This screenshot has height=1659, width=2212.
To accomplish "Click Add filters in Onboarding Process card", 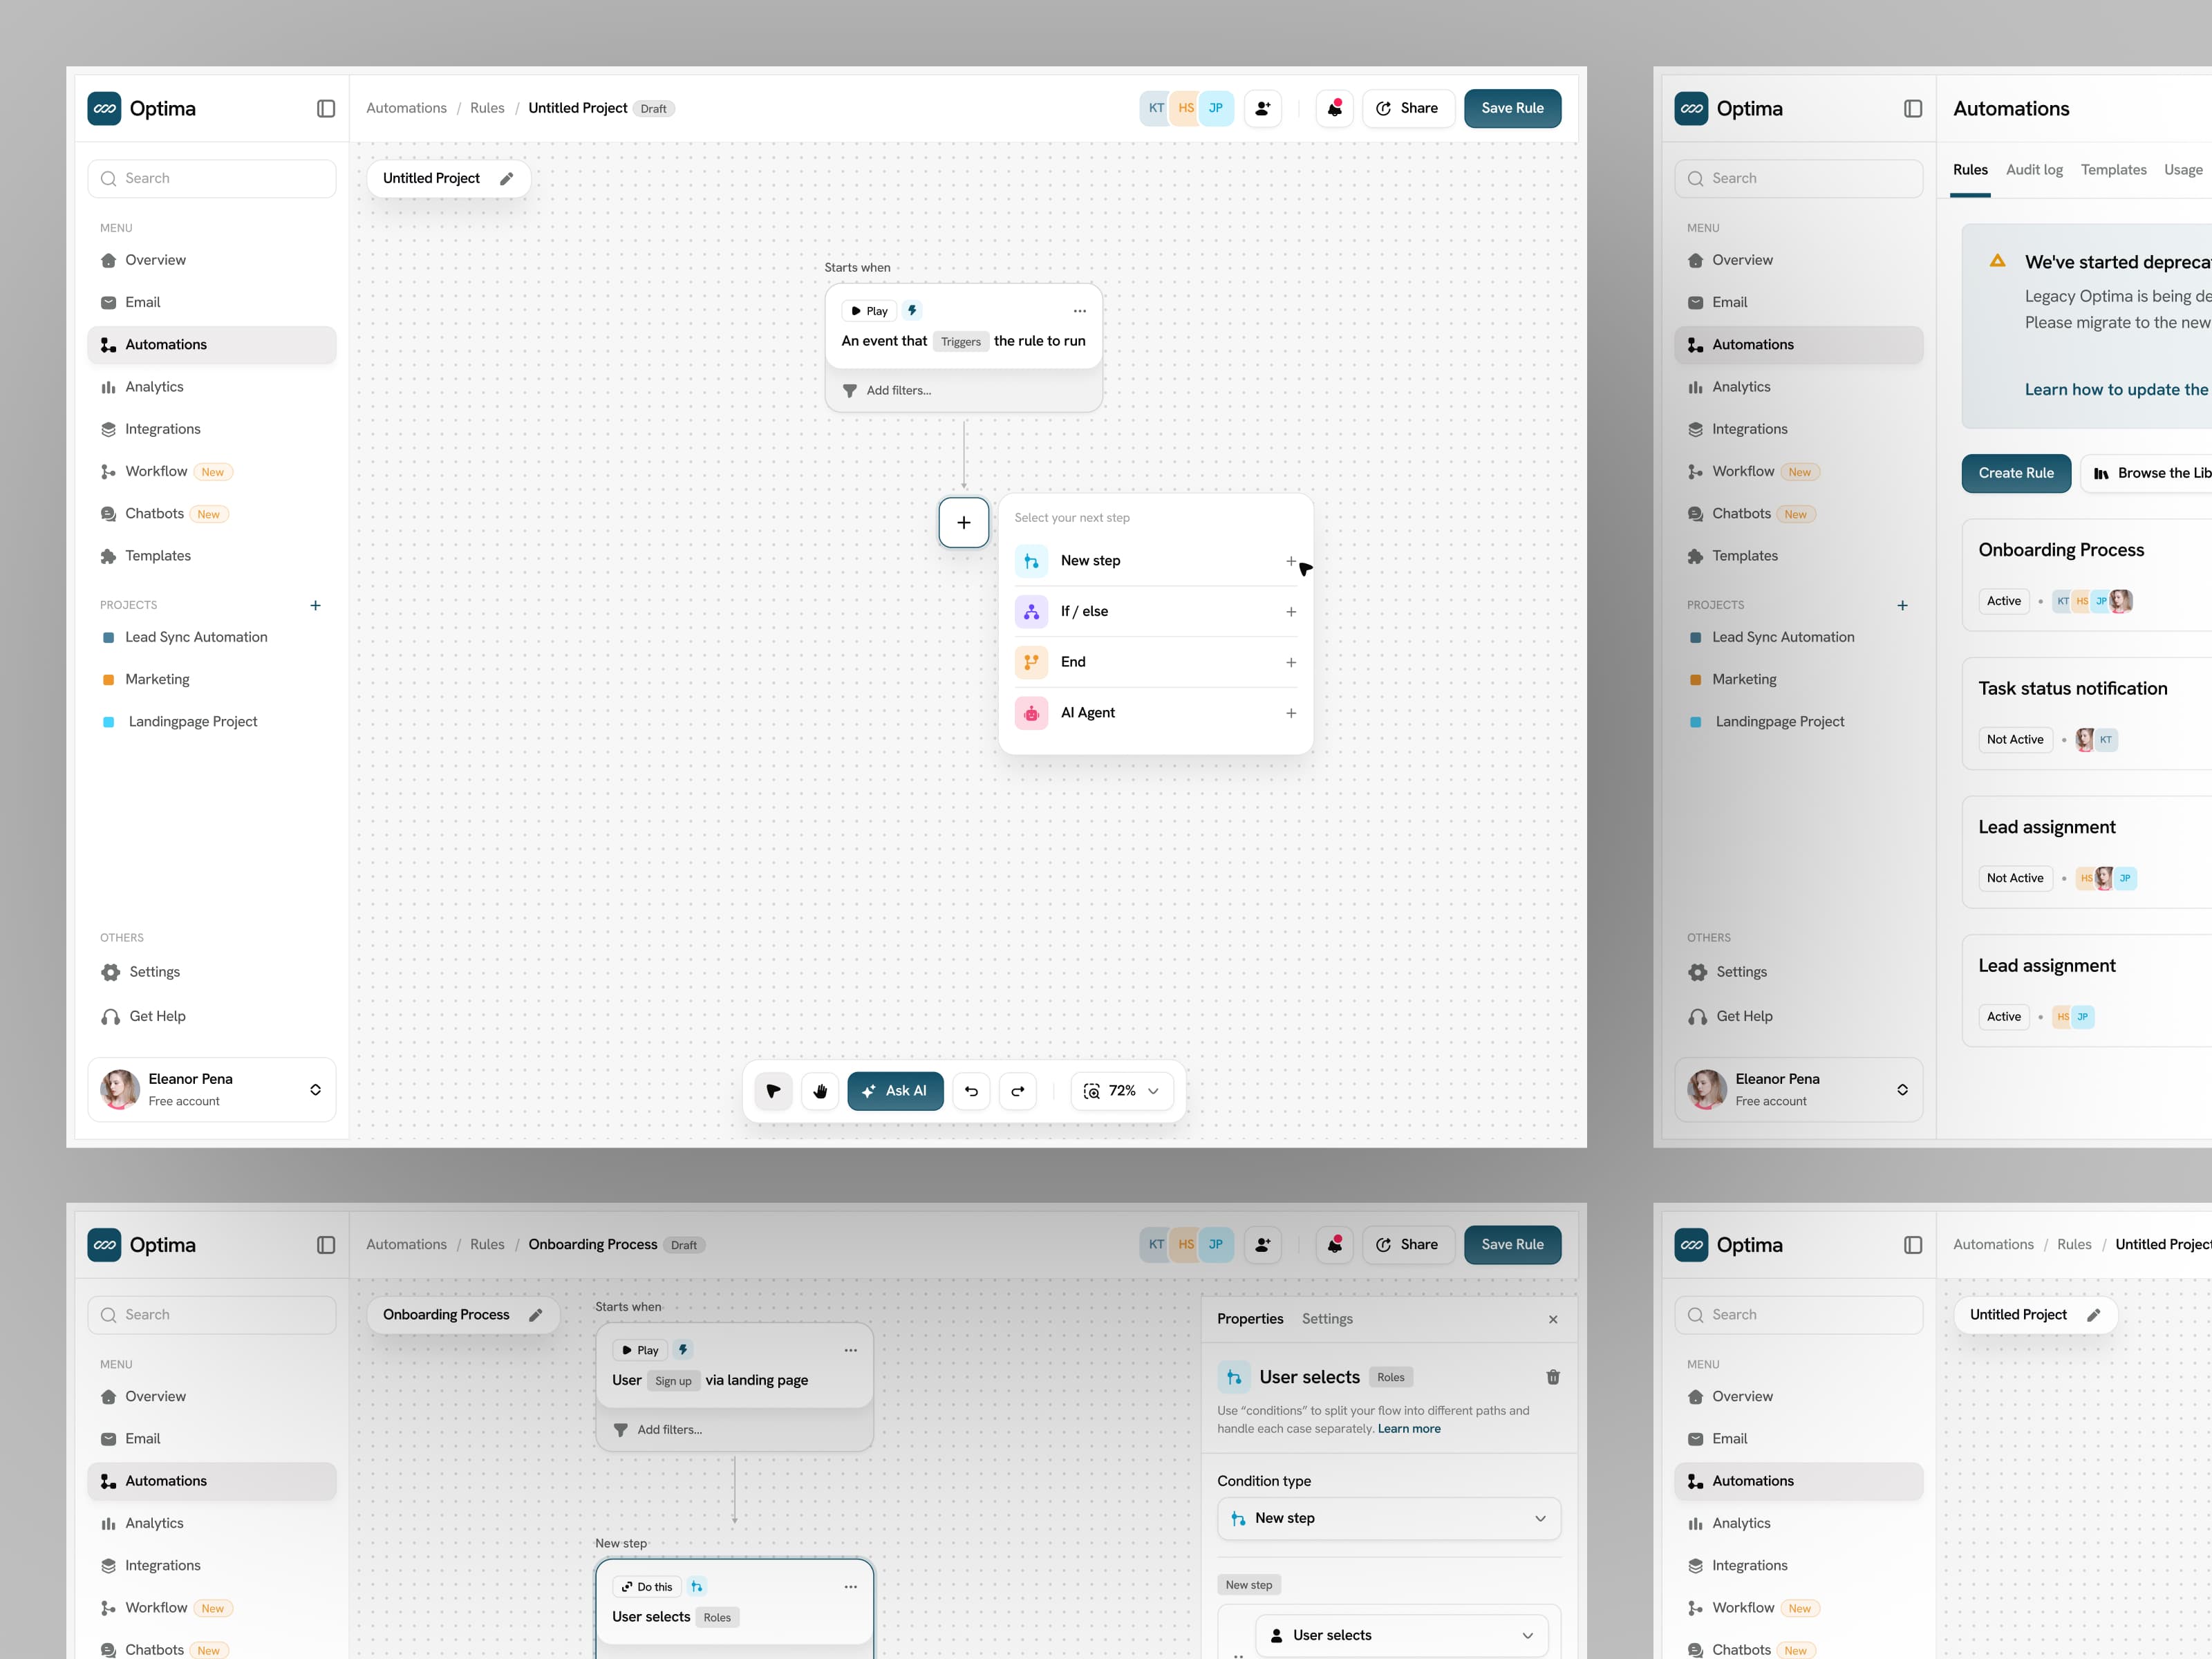I will click(669, 1430).
